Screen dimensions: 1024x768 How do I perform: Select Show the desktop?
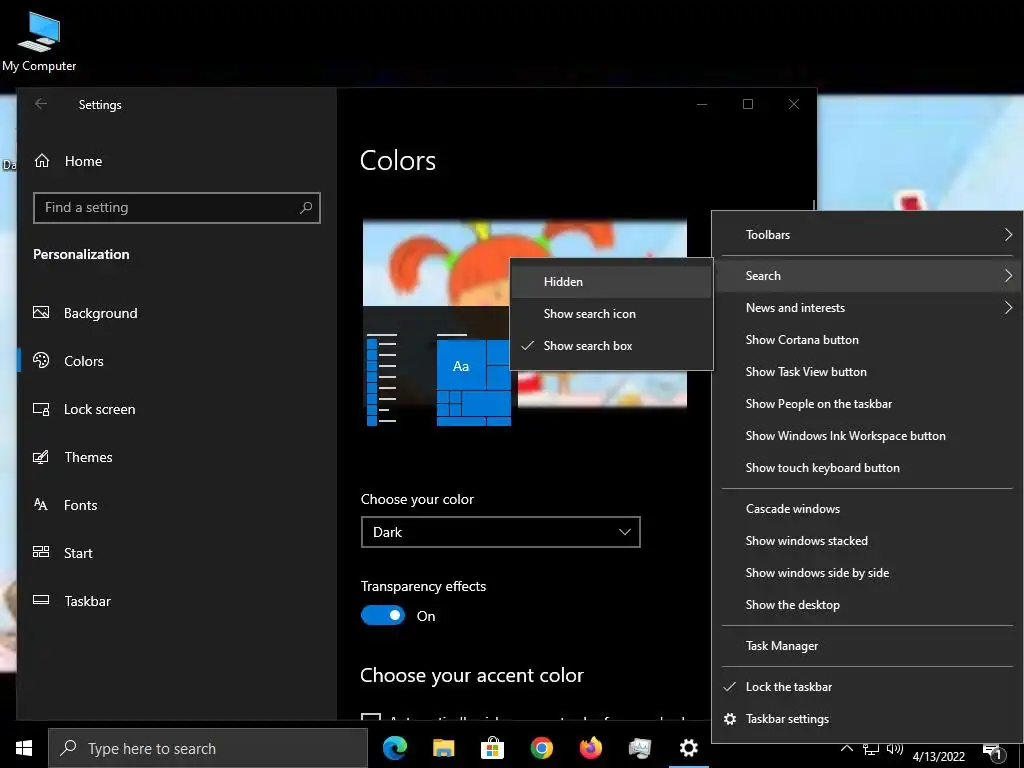coord(869,605)
